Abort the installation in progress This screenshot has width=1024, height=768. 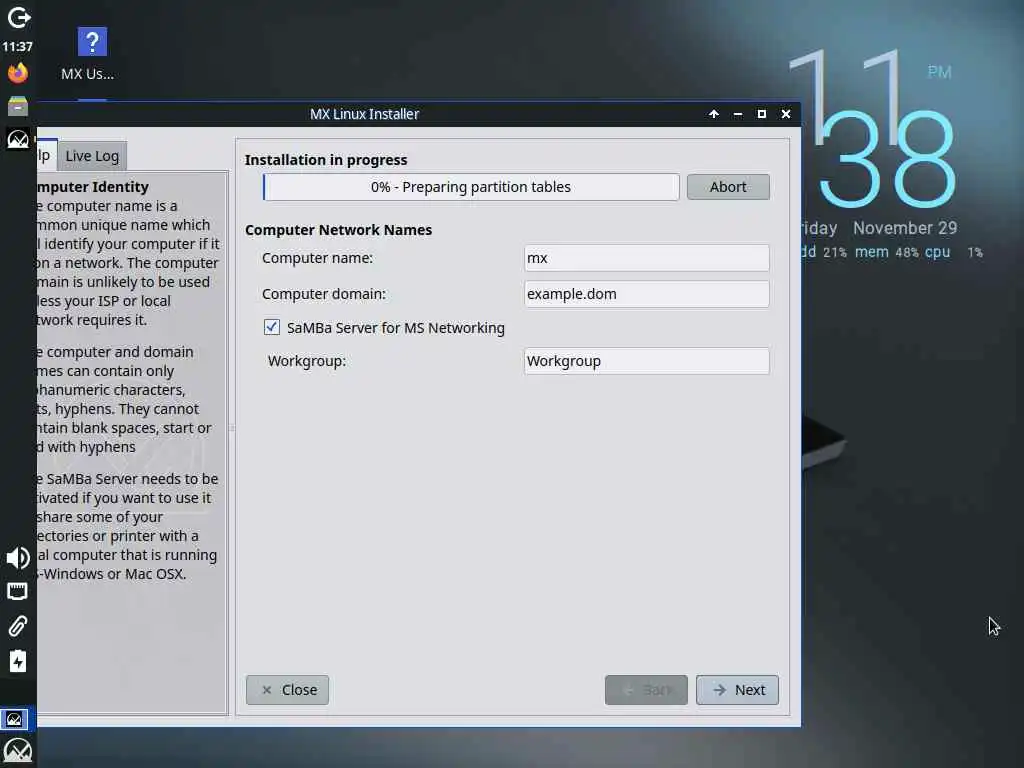coord(728,187)
